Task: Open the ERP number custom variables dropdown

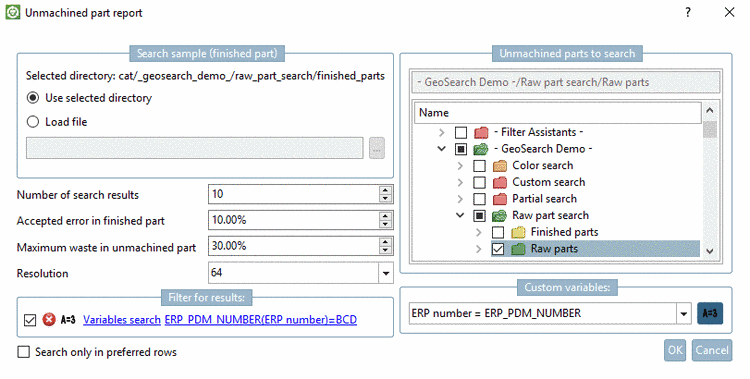Action: 684,314
